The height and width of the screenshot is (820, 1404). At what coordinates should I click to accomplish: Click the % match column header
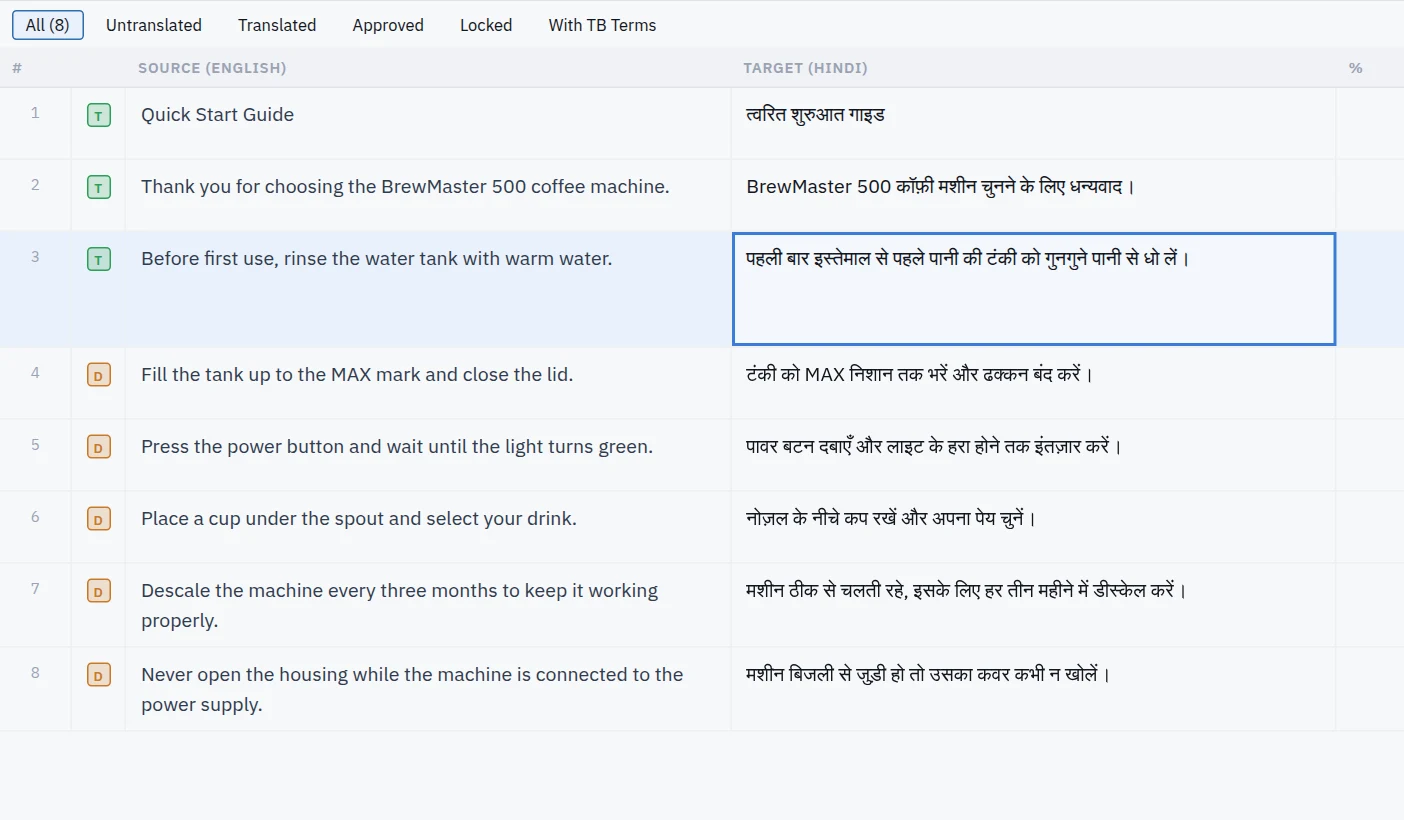[x=1355, y=68]
